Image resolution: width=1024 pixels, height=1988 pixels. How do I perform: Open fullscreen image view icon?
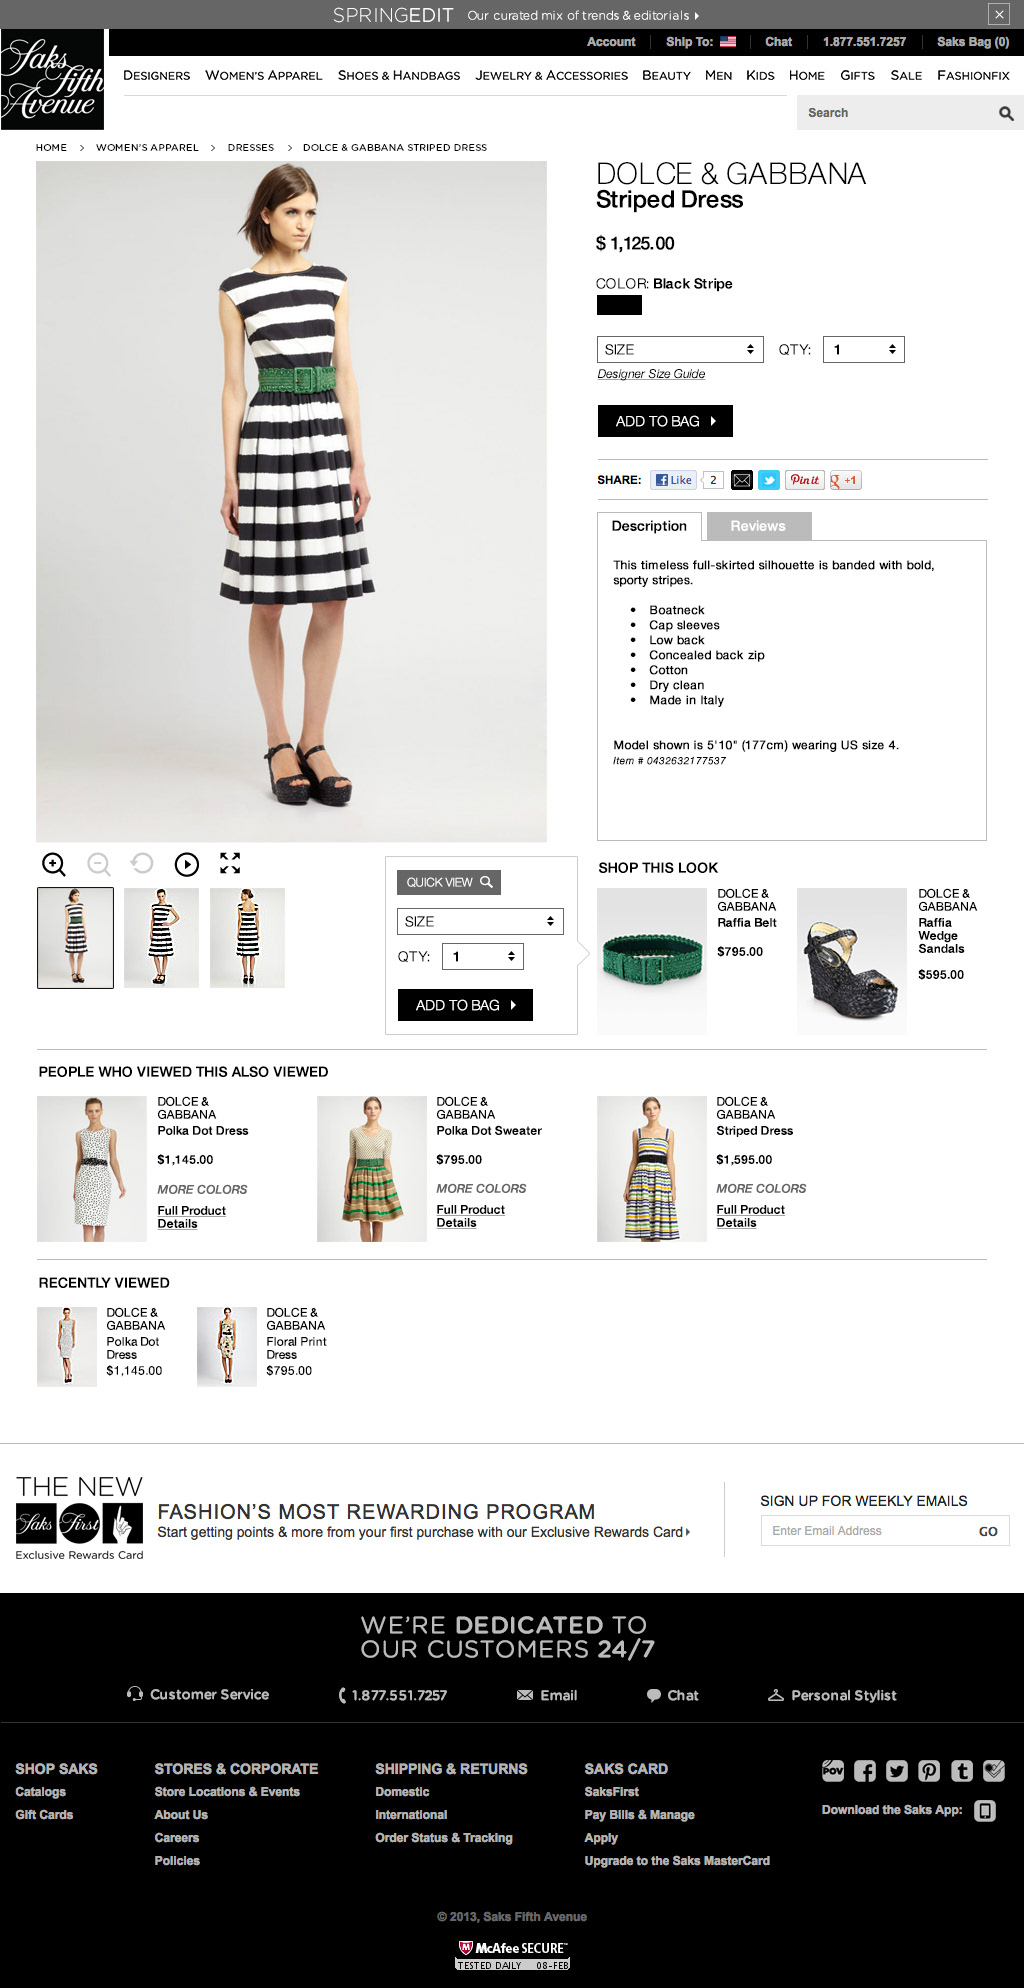(x=230, y=863)
